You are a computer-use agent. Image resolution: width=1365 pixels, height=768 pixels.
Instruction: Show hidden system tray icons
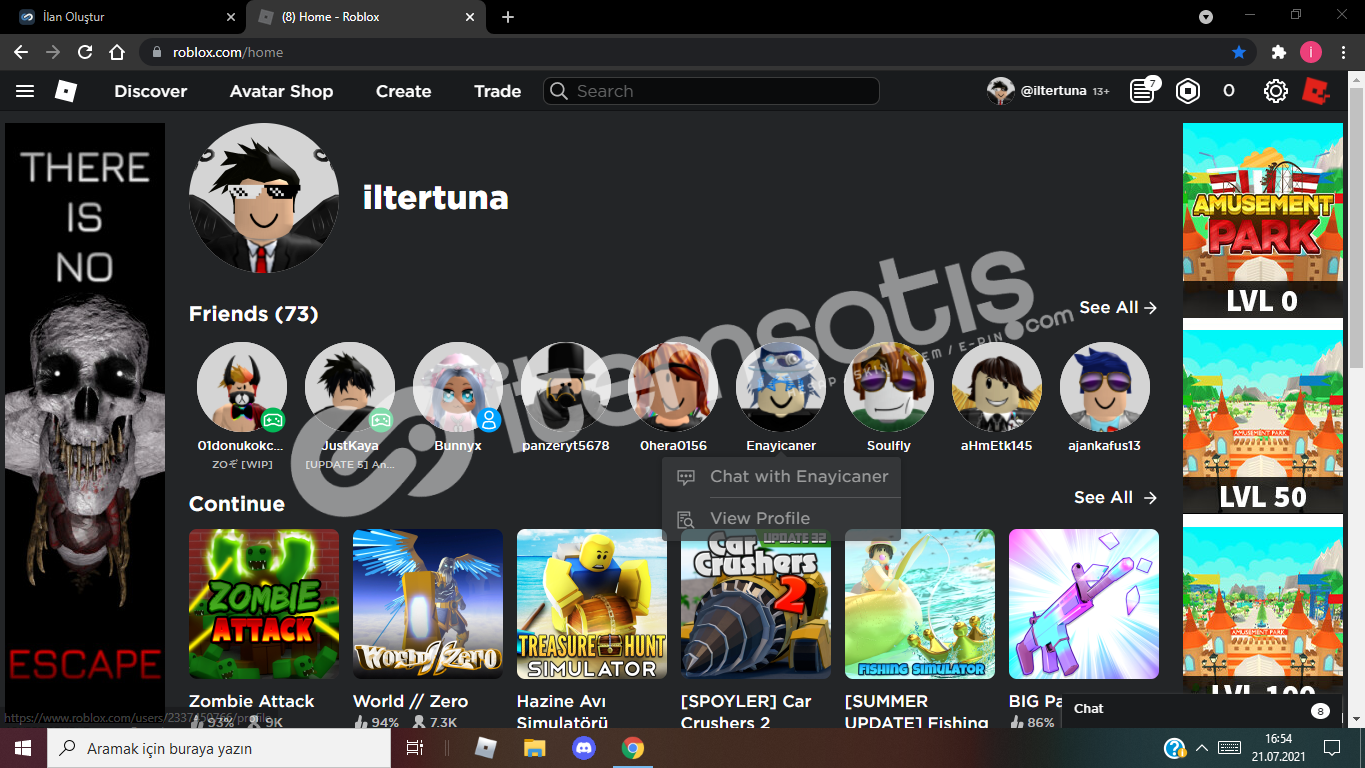(x=1201, y=748)
